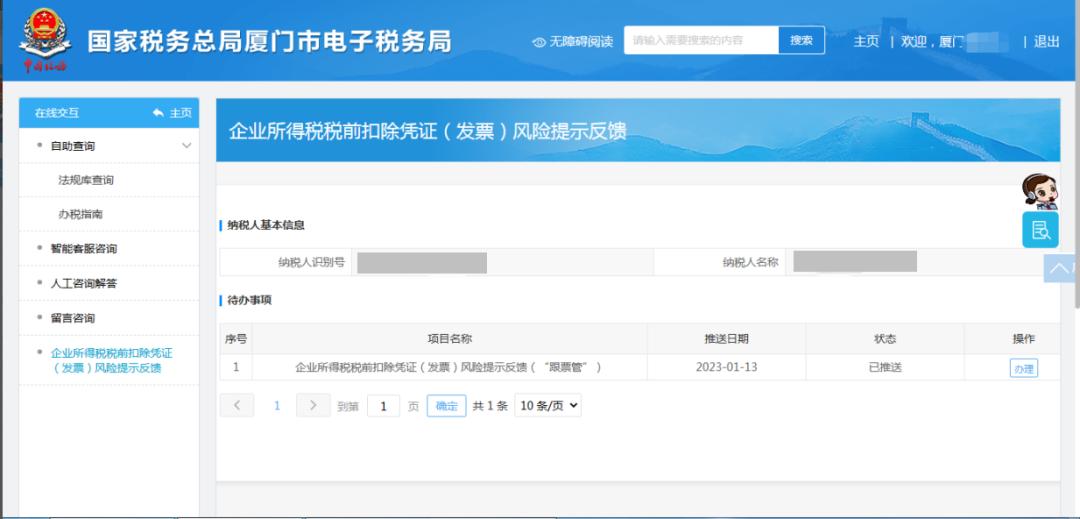Click the 项目名称 column header
The height and width of the screenshot is (519, 1080).
coord(449,339)
